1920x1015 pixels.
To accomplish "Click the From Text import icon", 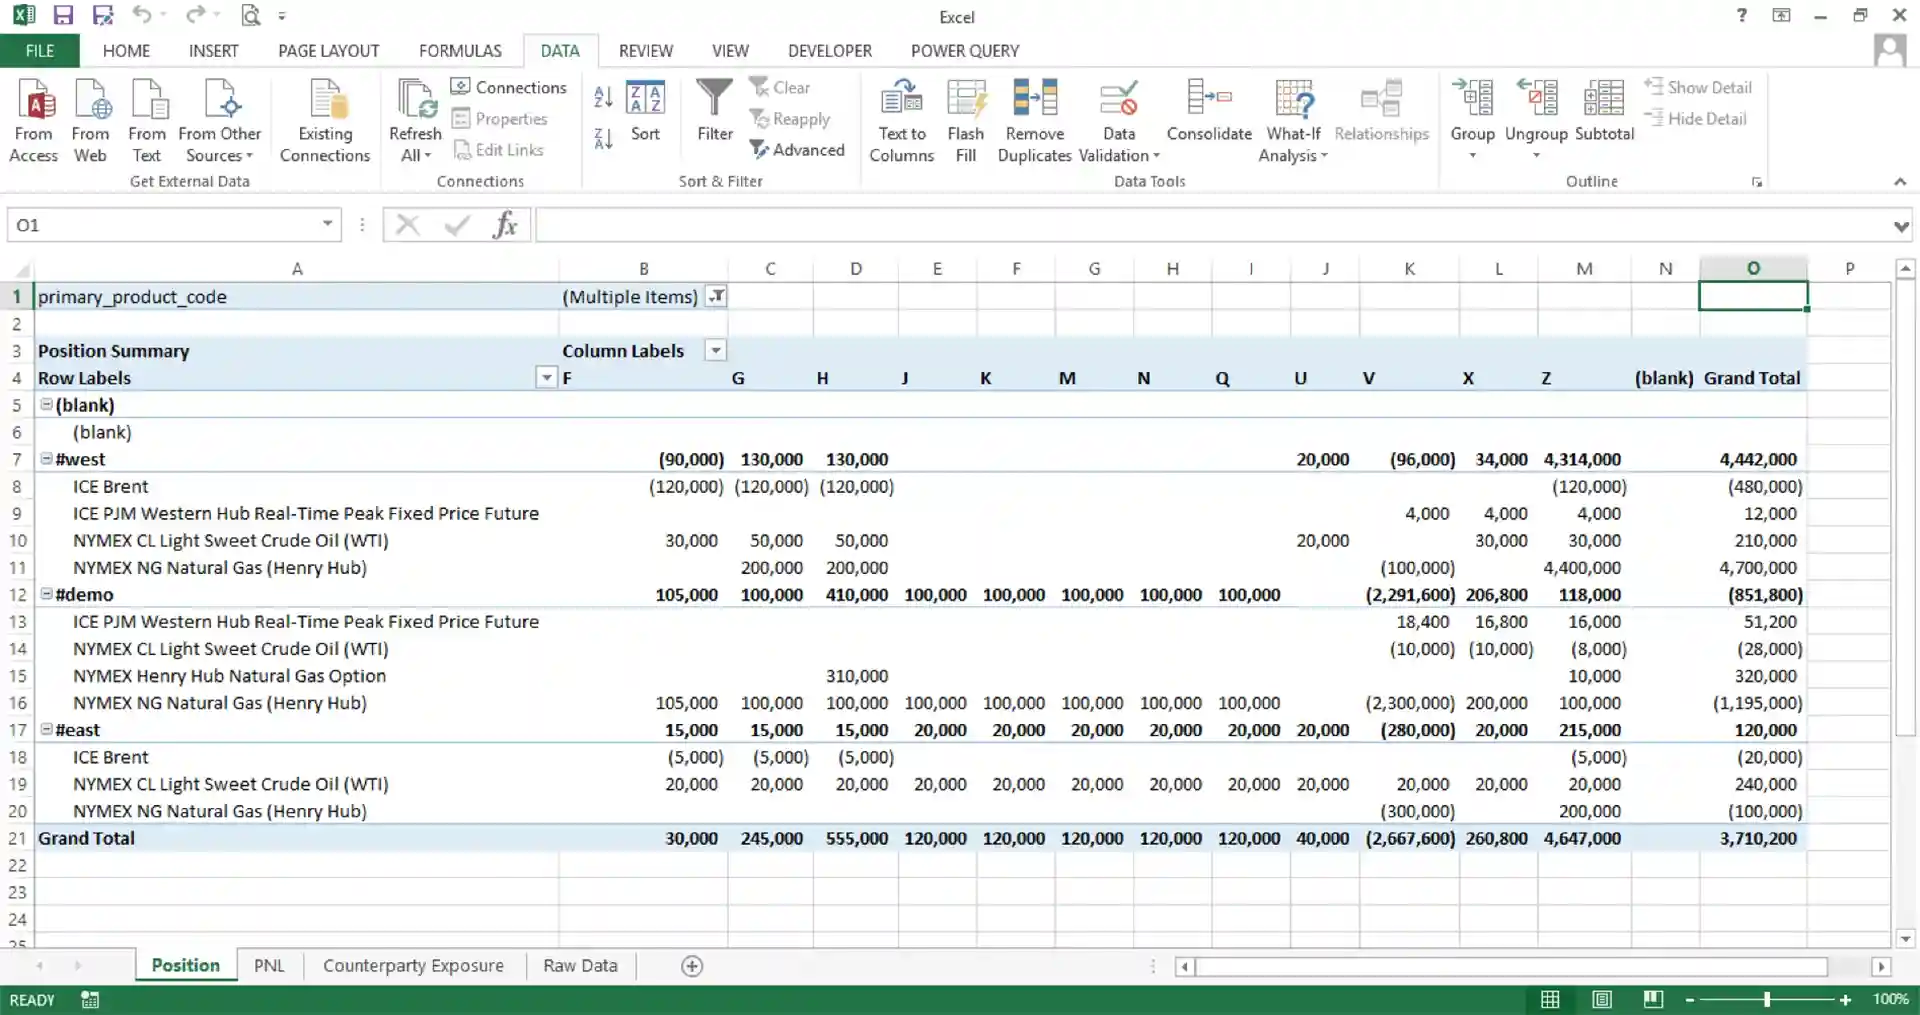I will click(x=147, y=119).
